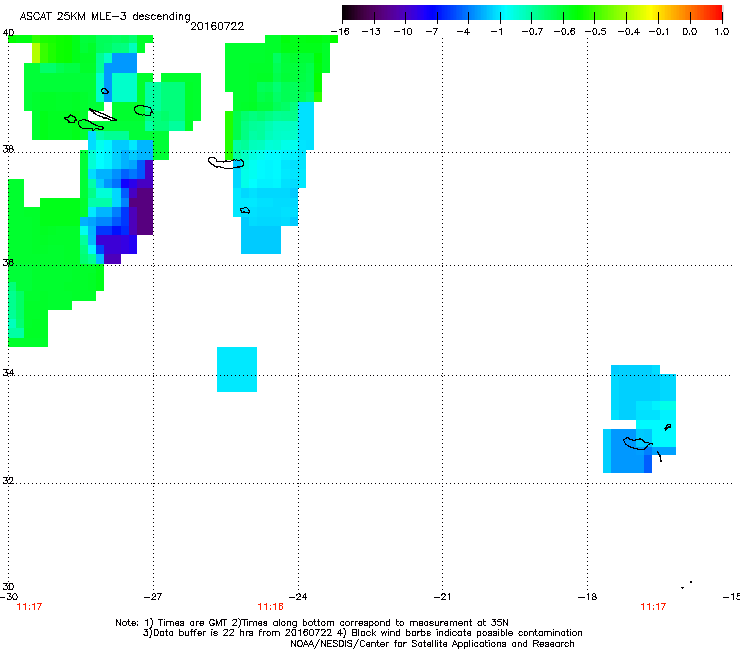This screenshot has width=740, height=650.
Task: Click the "-0.6" color scale label
Action: 564,32
